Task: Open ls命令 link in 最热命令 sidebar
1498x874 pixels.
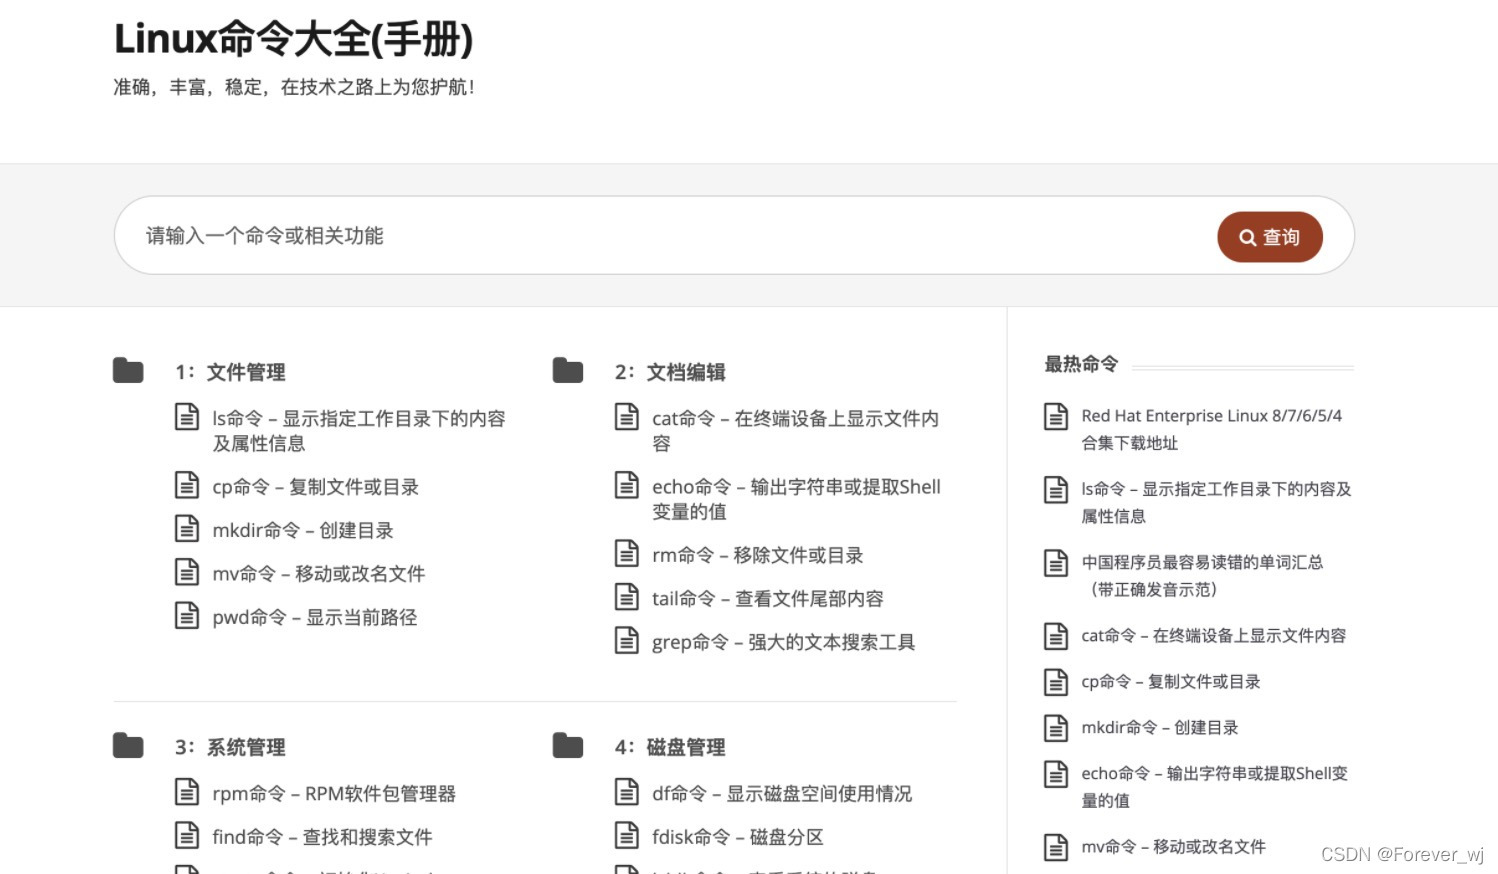Action: click(1216, 502)
